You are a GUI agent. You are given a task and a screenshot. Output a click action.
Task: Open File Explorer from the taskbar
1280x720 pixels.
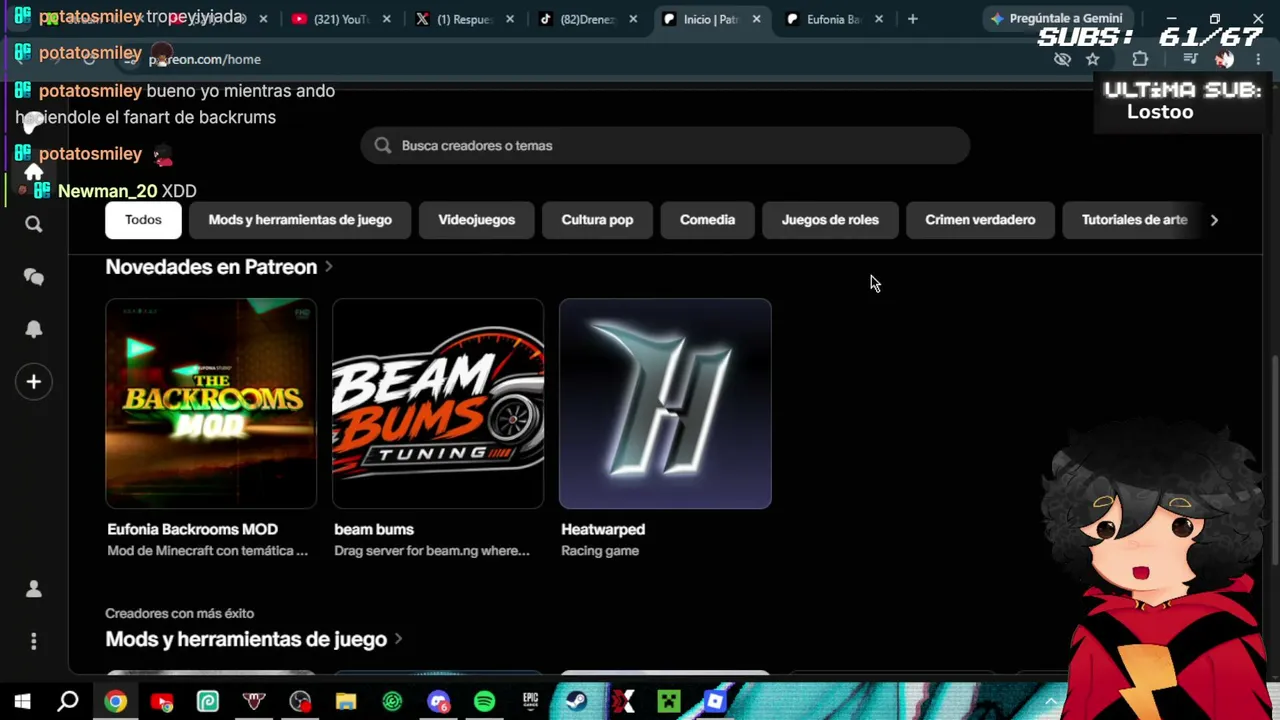click(x=346, y=702)
